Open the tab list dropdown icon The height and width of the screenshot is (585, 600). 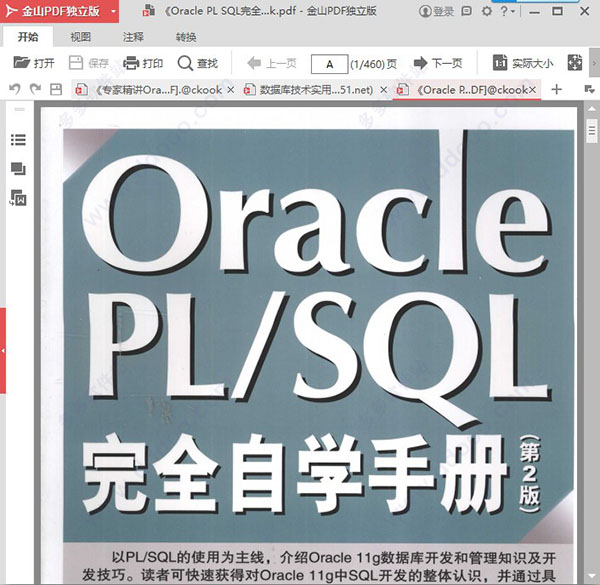590,90
